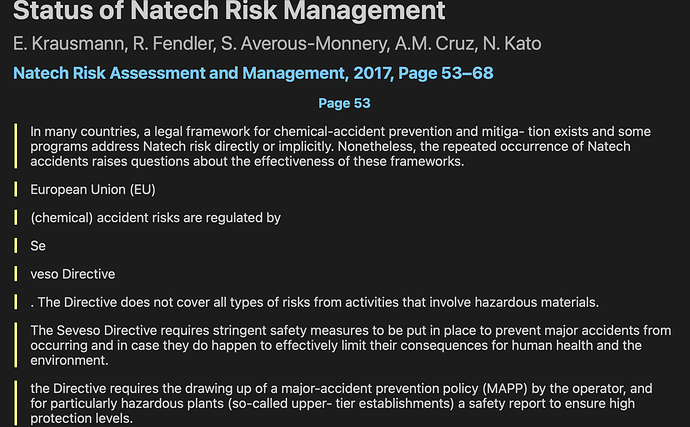Click yellow bar next to European Union (EU)

pos(16,189)
